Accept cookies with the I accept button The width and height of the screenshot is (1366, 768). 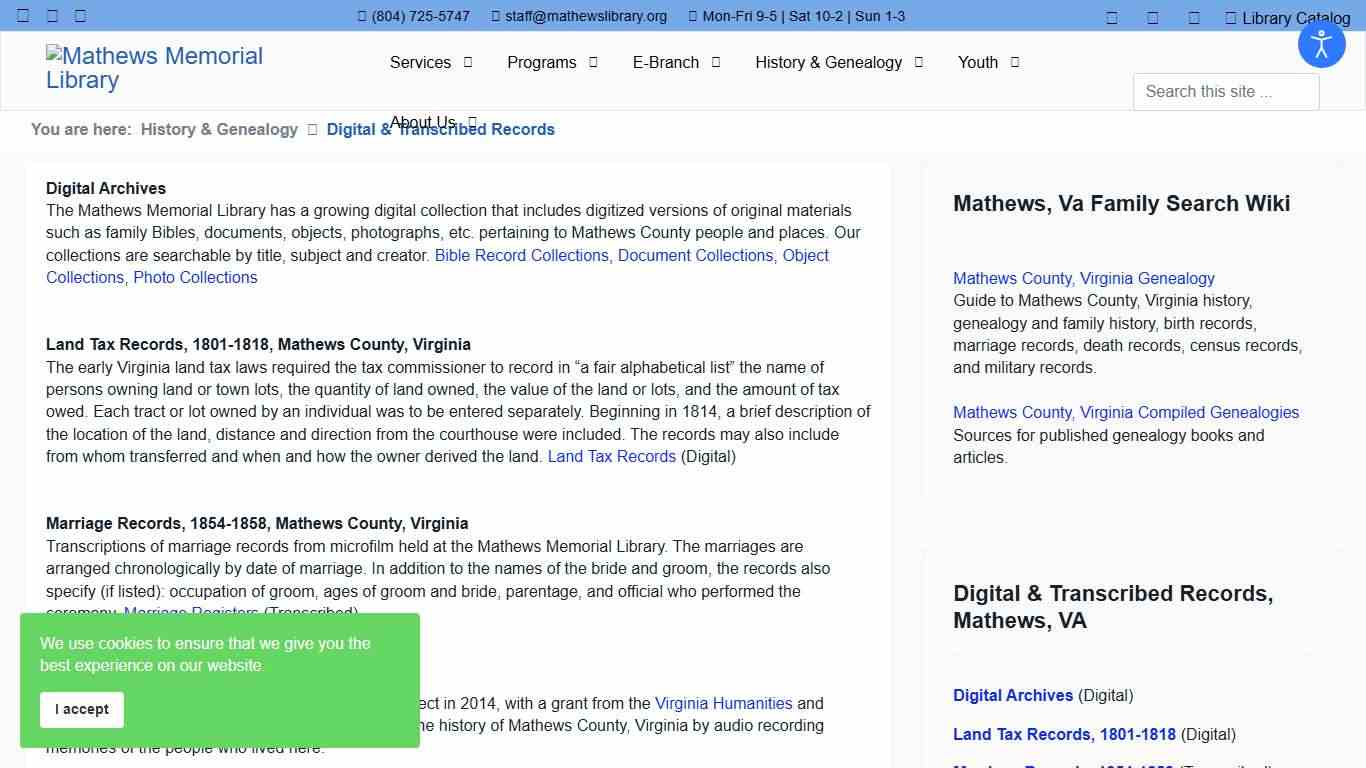pyautogui.click(x=81, y=709)
